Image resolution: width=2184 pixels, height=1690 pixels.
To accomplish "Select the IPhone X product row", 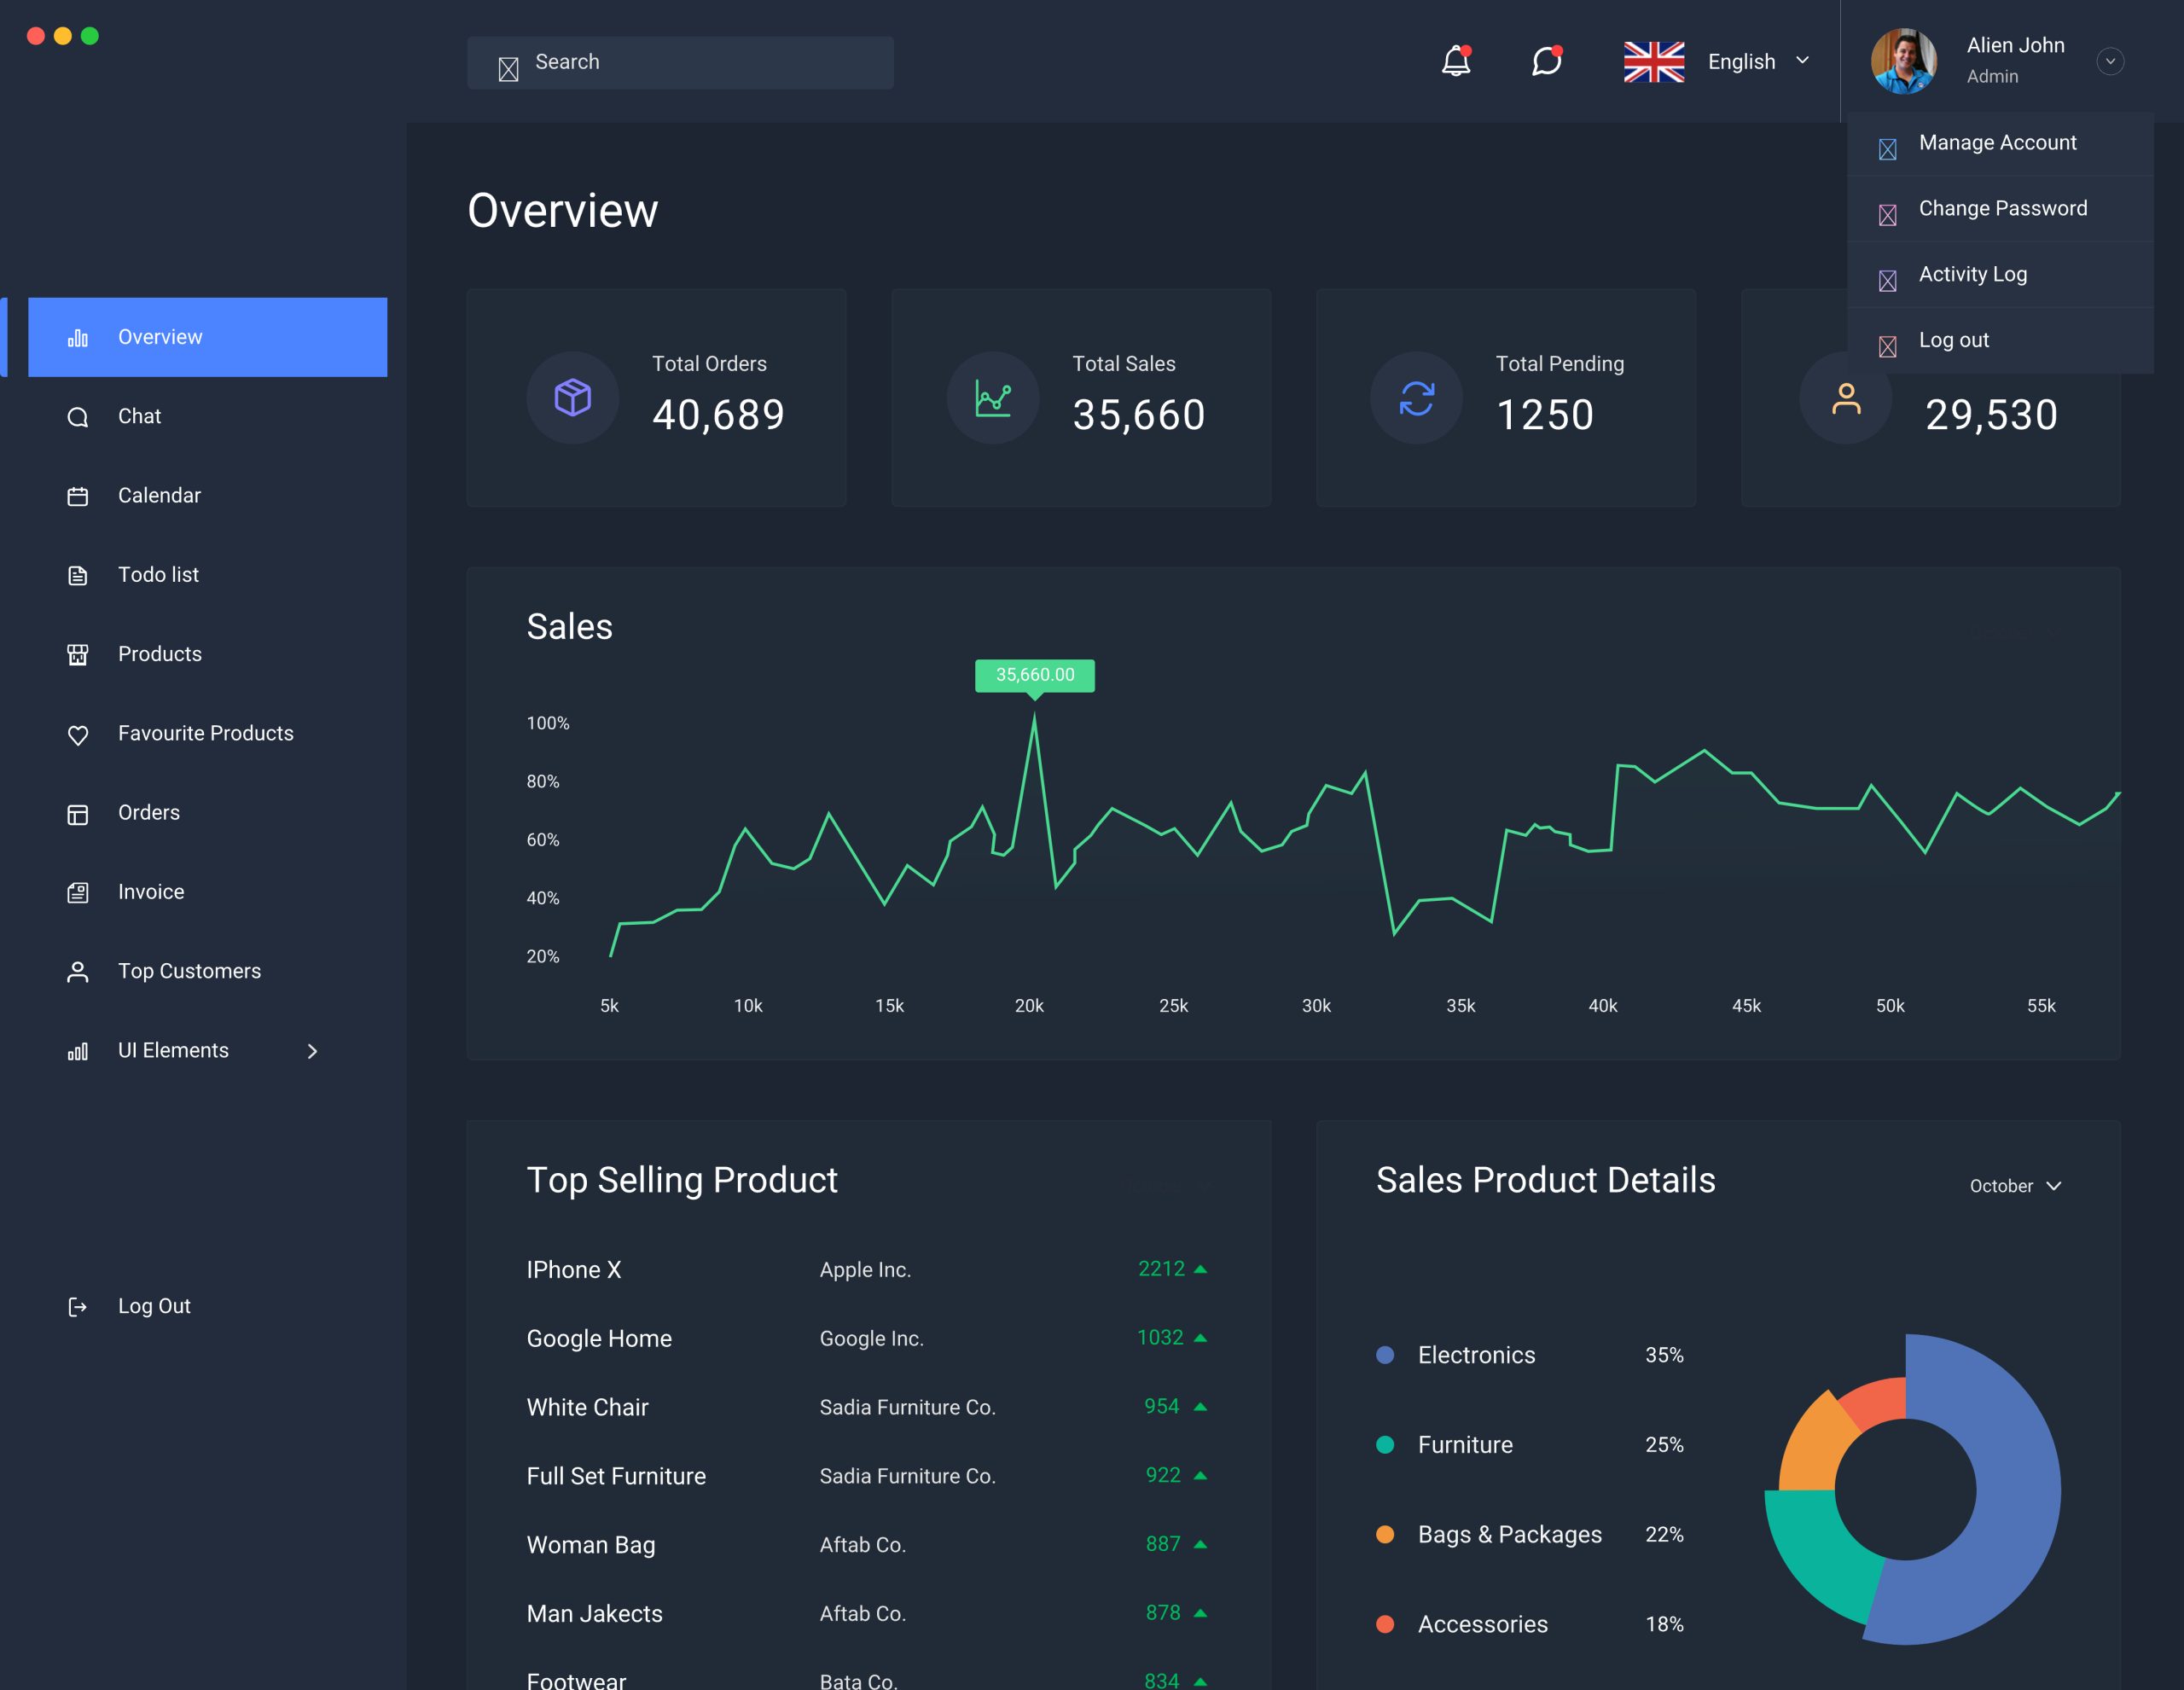I will pos(868,1270).
